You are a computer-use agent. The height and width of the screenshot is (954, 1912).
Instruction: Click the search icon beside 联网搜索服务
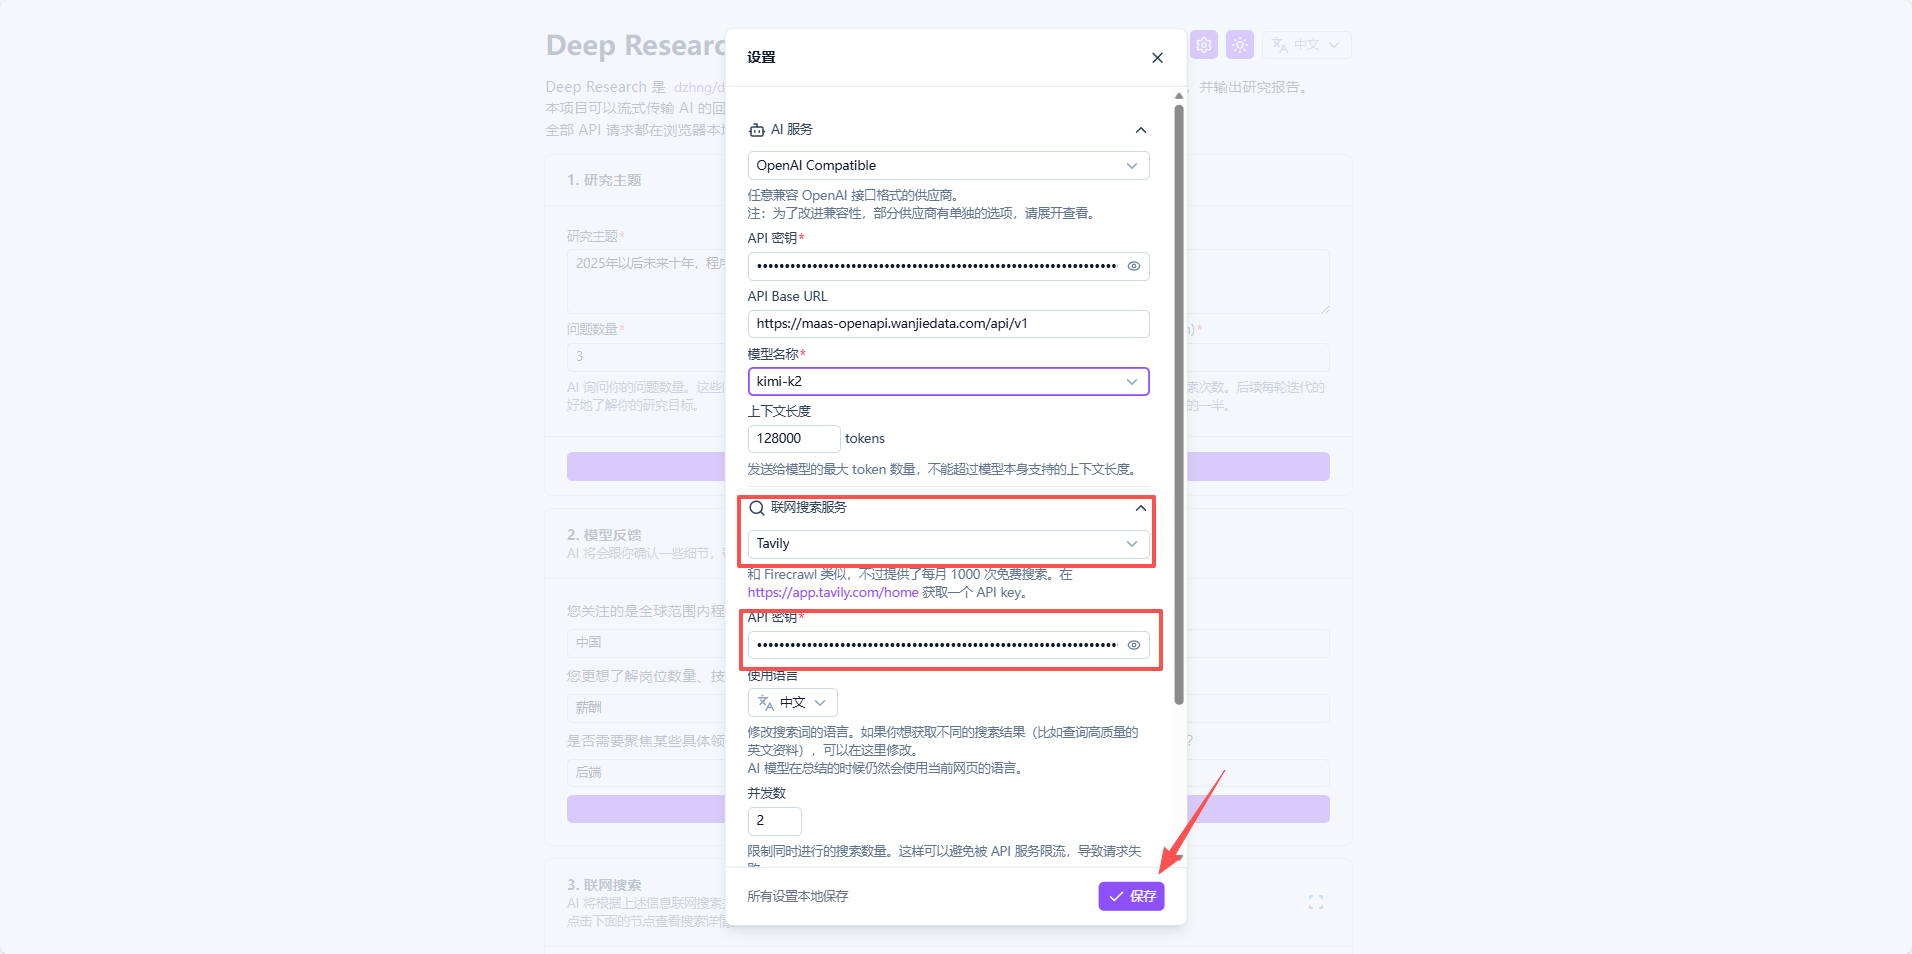tap(757, 508)
